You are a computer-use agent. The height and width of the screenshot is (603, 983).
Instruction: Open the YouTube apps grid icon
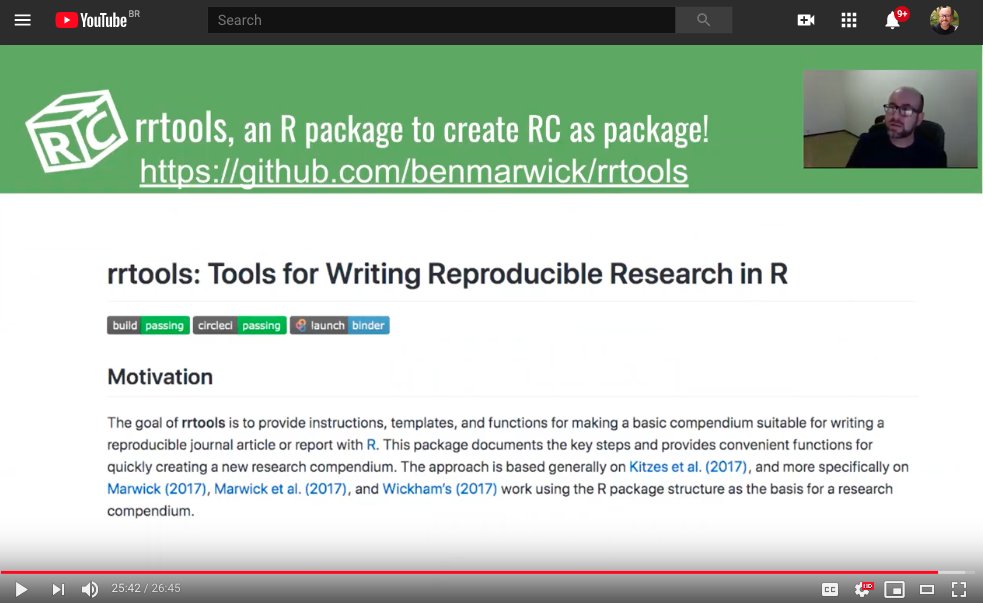coord(849,20)
